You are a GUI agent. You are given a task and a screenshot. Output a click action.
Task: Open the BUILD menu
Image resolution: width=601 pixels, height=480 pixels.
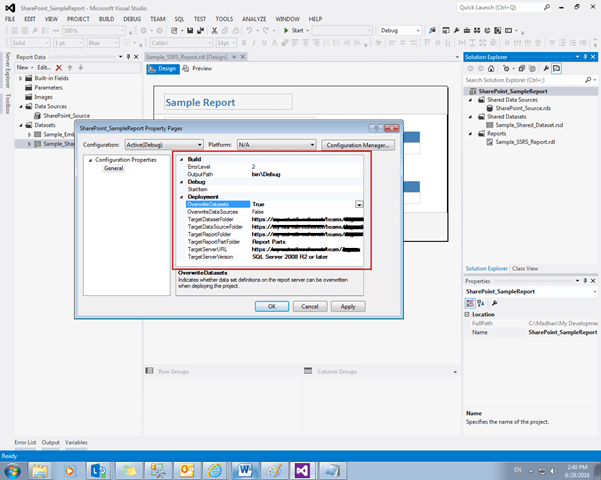pyautogui.click(x=107, y=19)
